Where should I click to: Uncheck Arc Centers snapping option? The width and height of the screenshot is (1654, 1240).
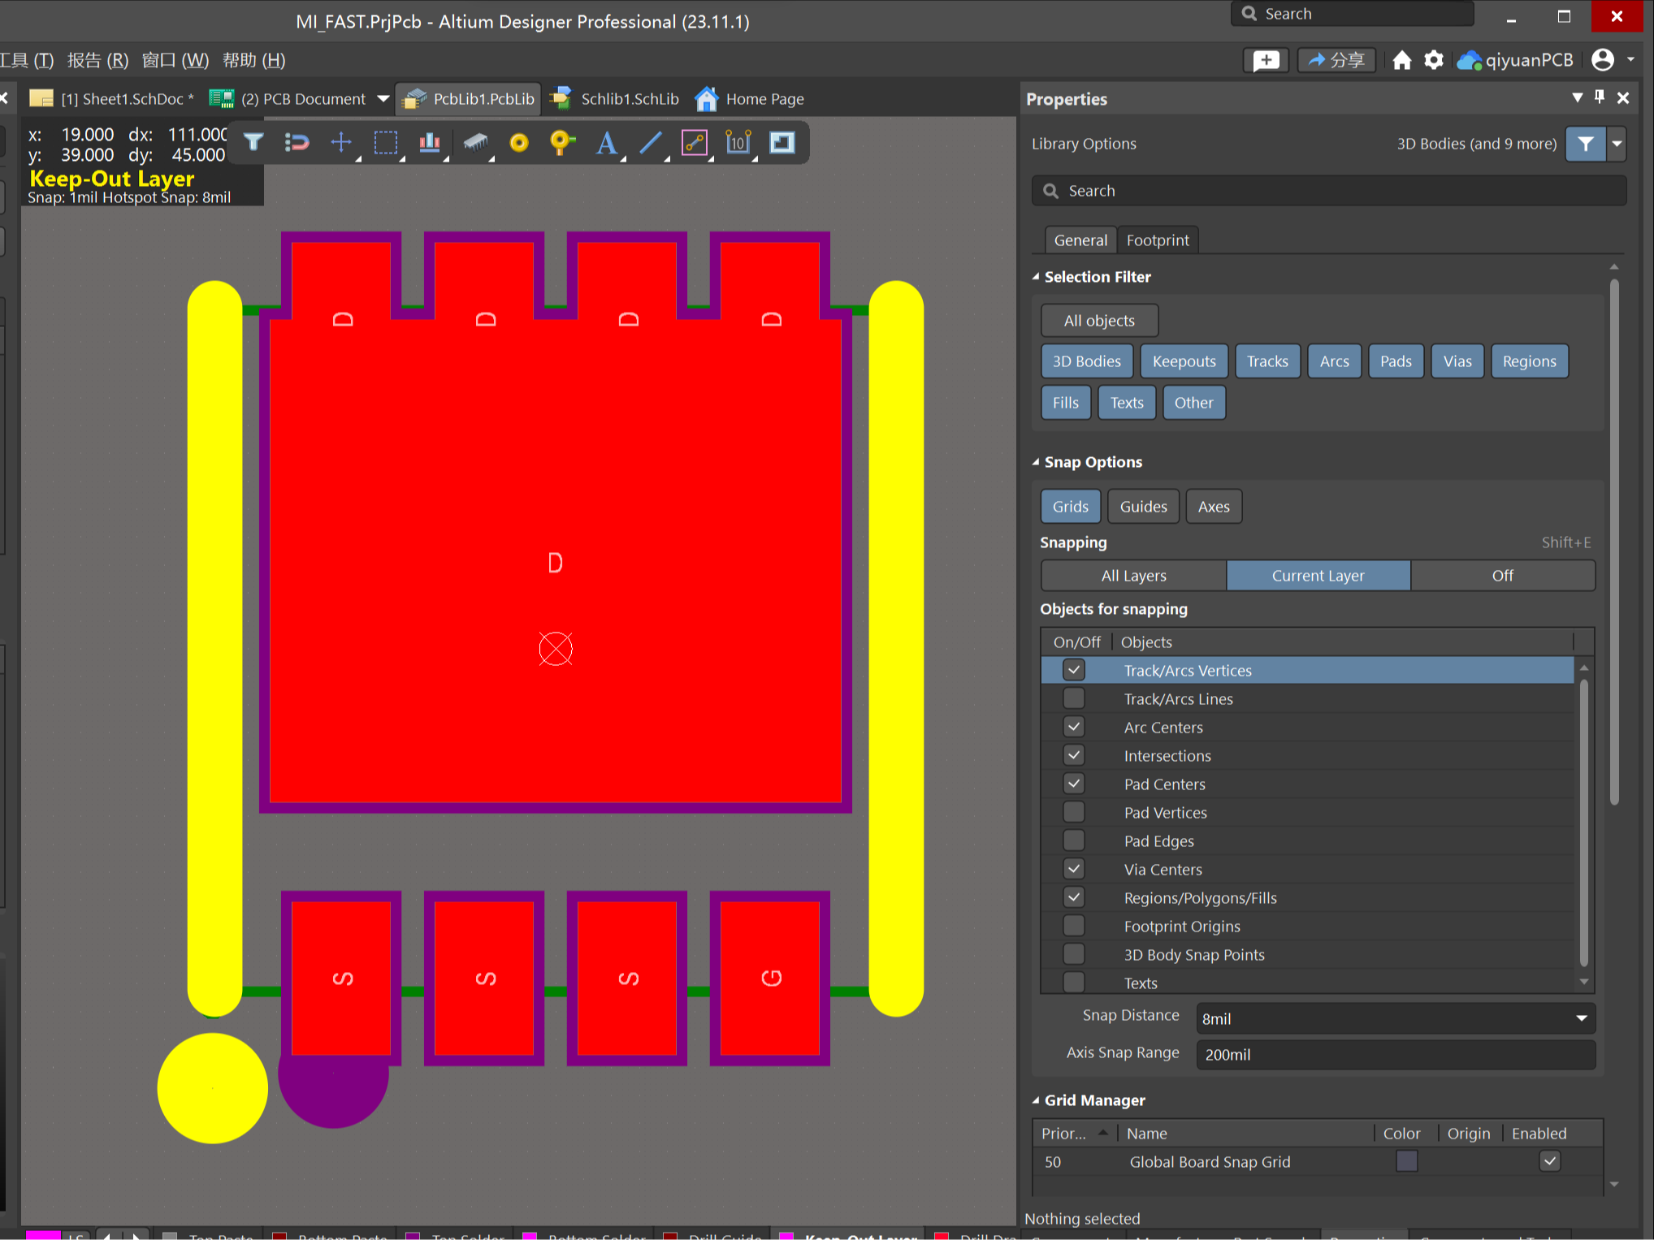1074,727
